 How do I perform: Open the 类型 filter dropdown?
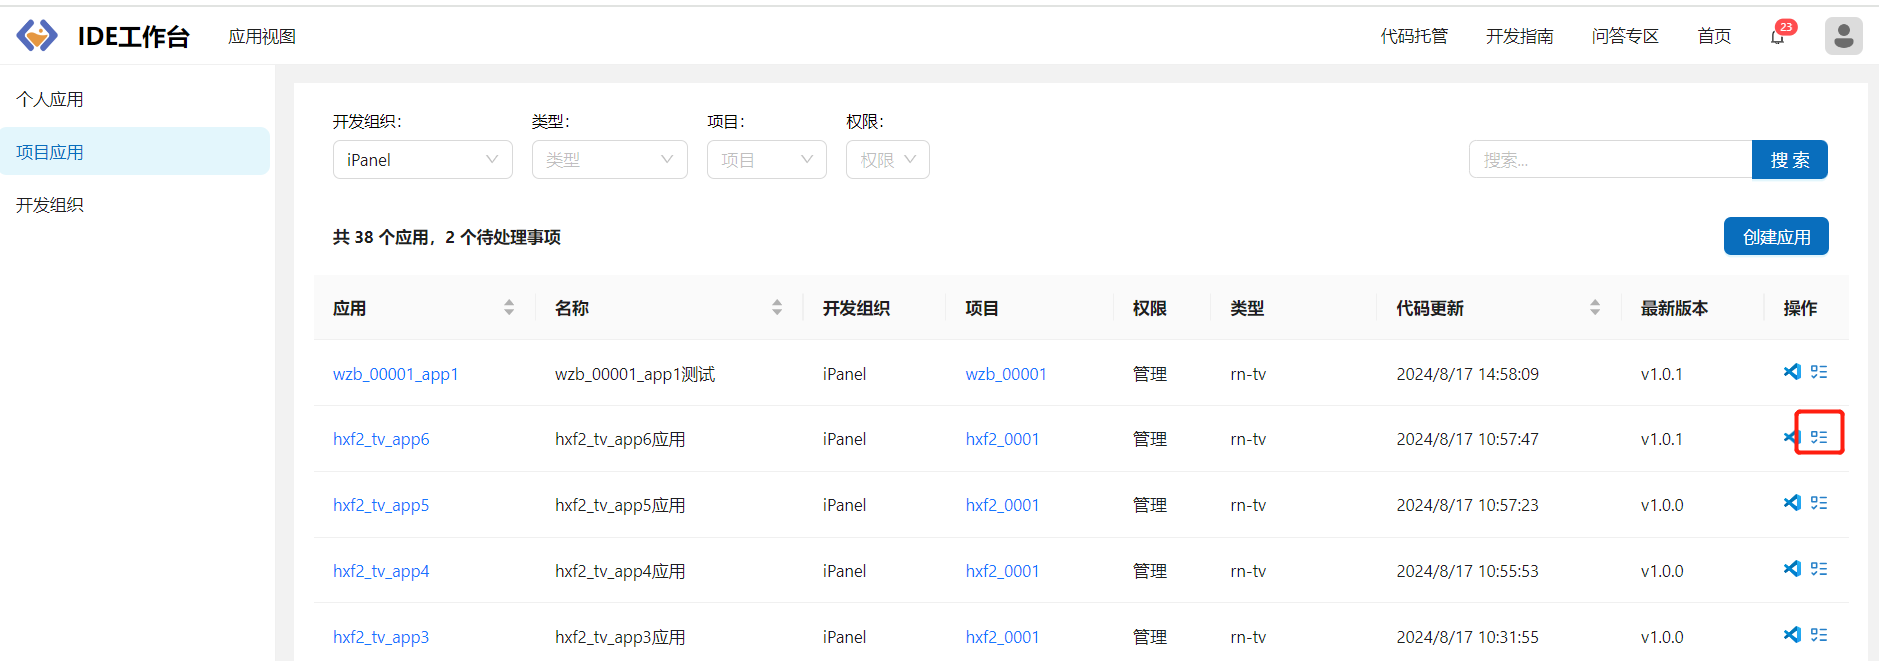tap(609, 160)
